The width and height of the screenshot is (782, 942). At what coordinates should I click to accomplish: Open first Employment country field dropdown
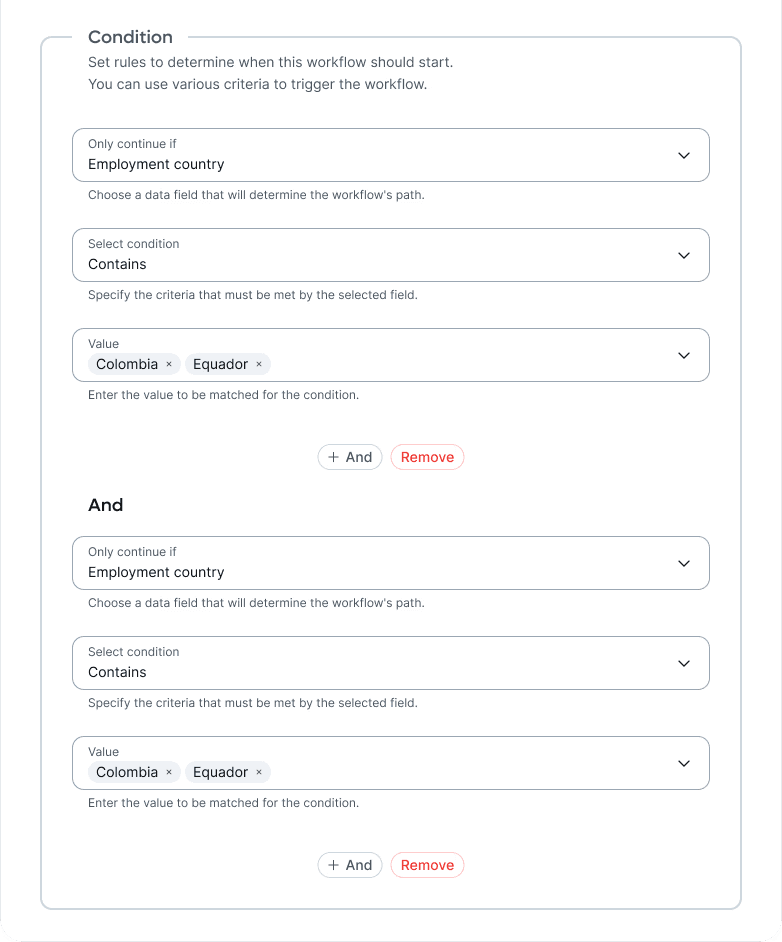click(x=390, y=155)
